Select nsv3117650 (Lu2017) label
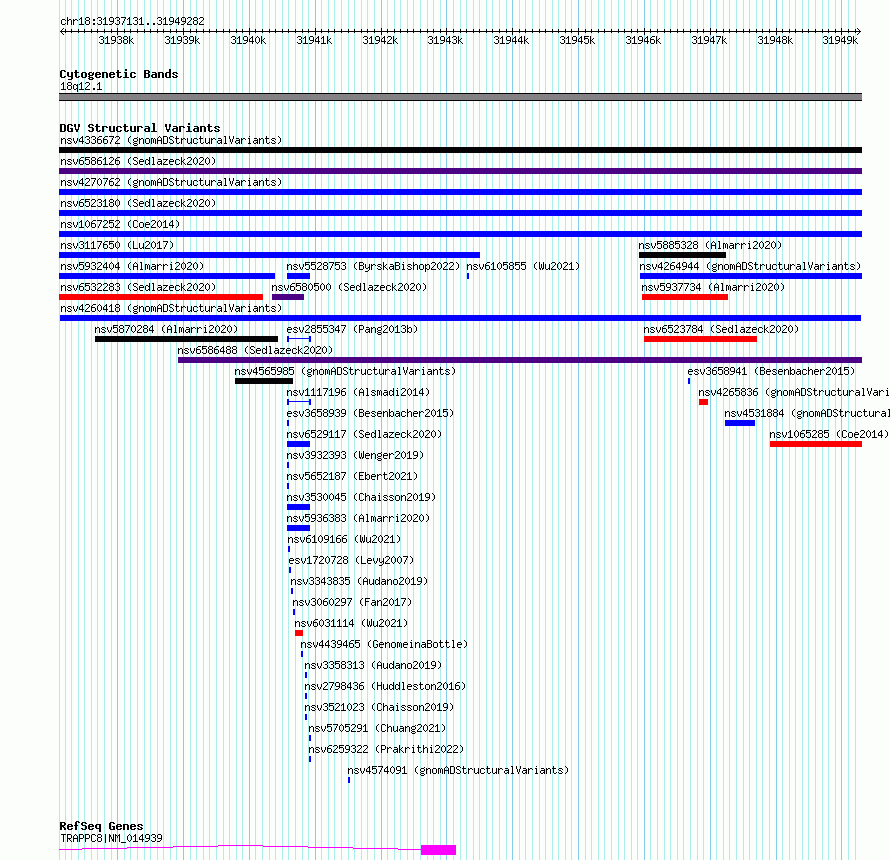Screen dimensions: 890x860 [117, 245]
